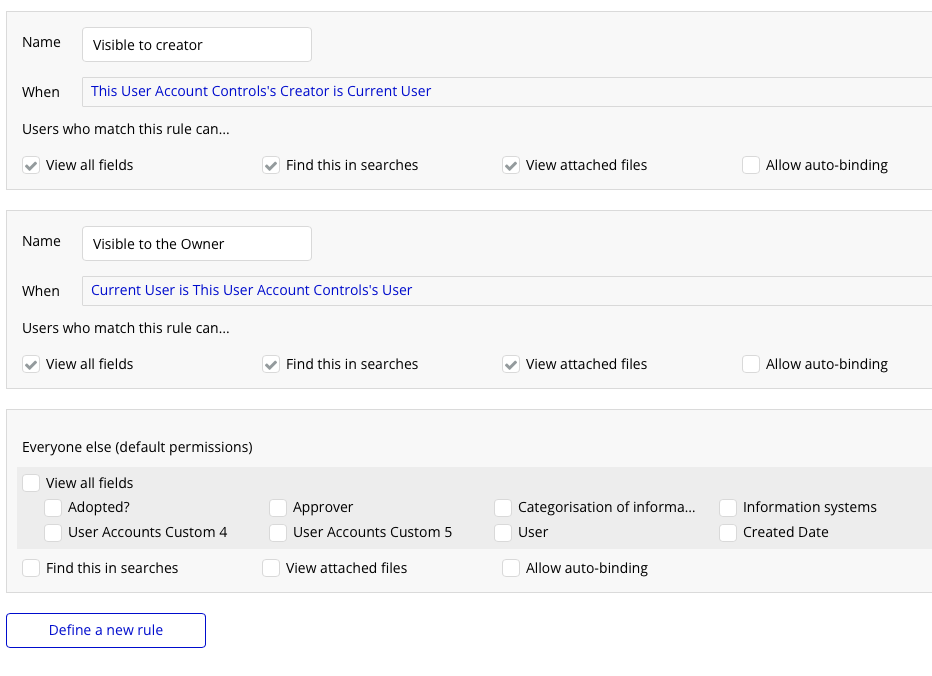Enable the Adopted? field checkbox

click(x=53, y=508)
